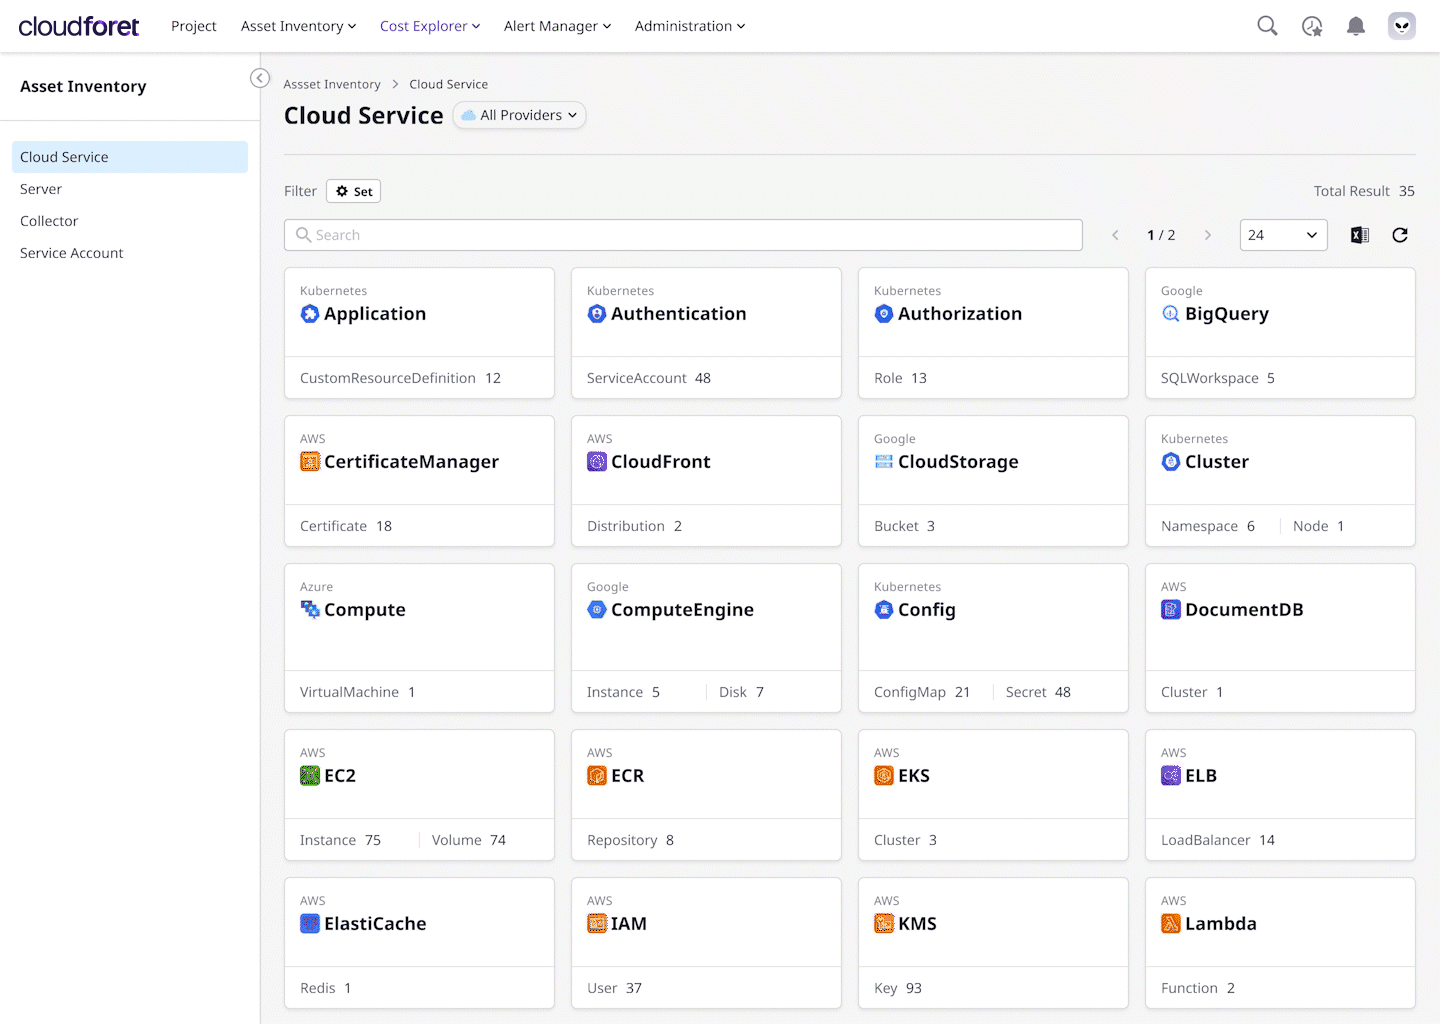This screenshot has height=1024, width=1440.
Task: Click the user profile avatar icon
Action: tap(1401, 26)
